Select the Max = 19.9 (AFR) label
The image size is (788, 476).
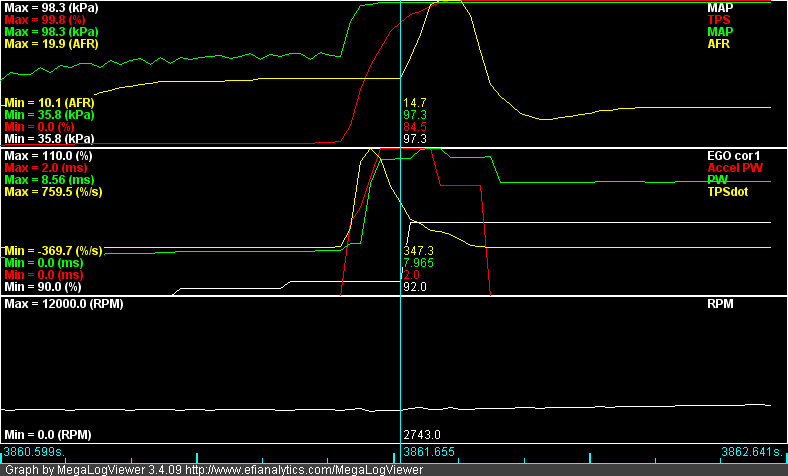coord(50,44)
